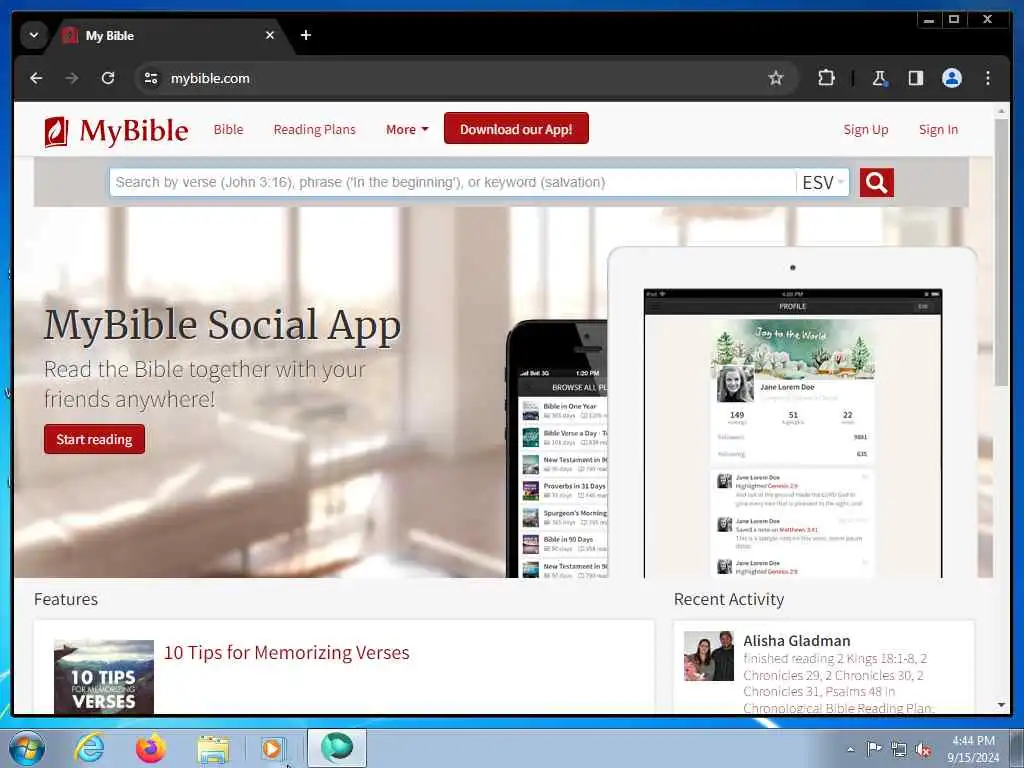Screen dimensions: 1024x768
Task: Click the Sign In link
Action: (x=938, y=129)
